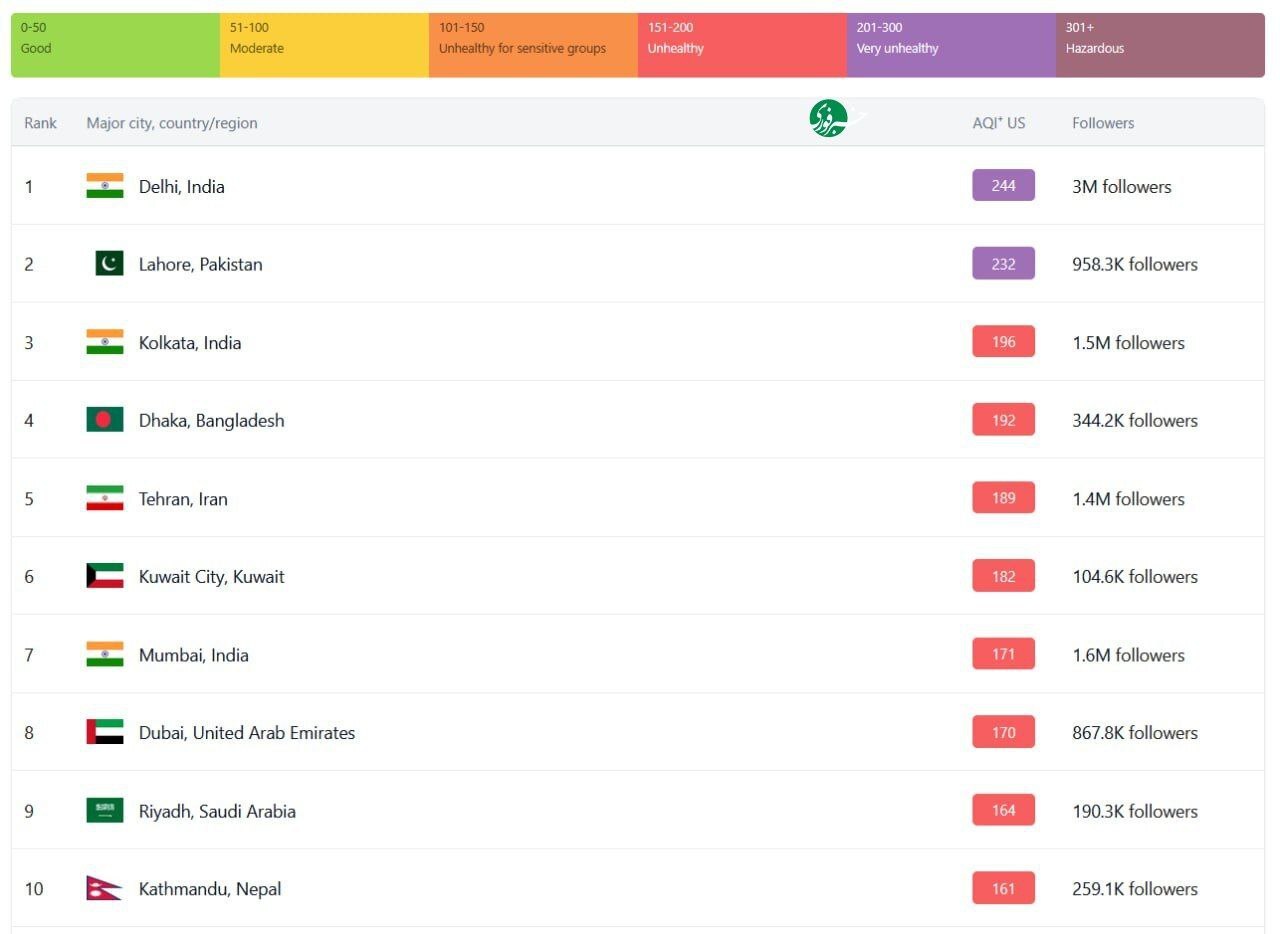Click the Very unhealthy purple legend block
The width and height of the screenshot is (1280, 934).
951,45
